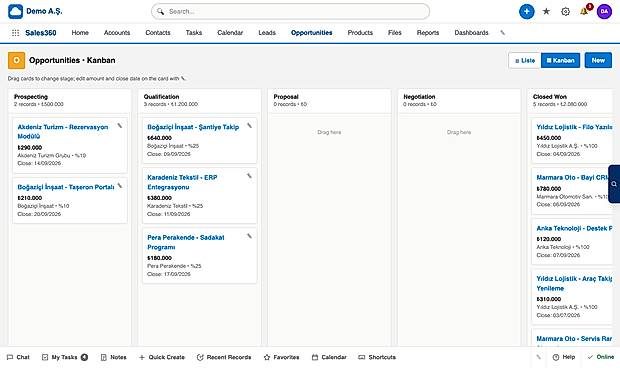Viewport: 620px width, 368px height.
Task: Click in the global Search field
Action: pos(291,11)
